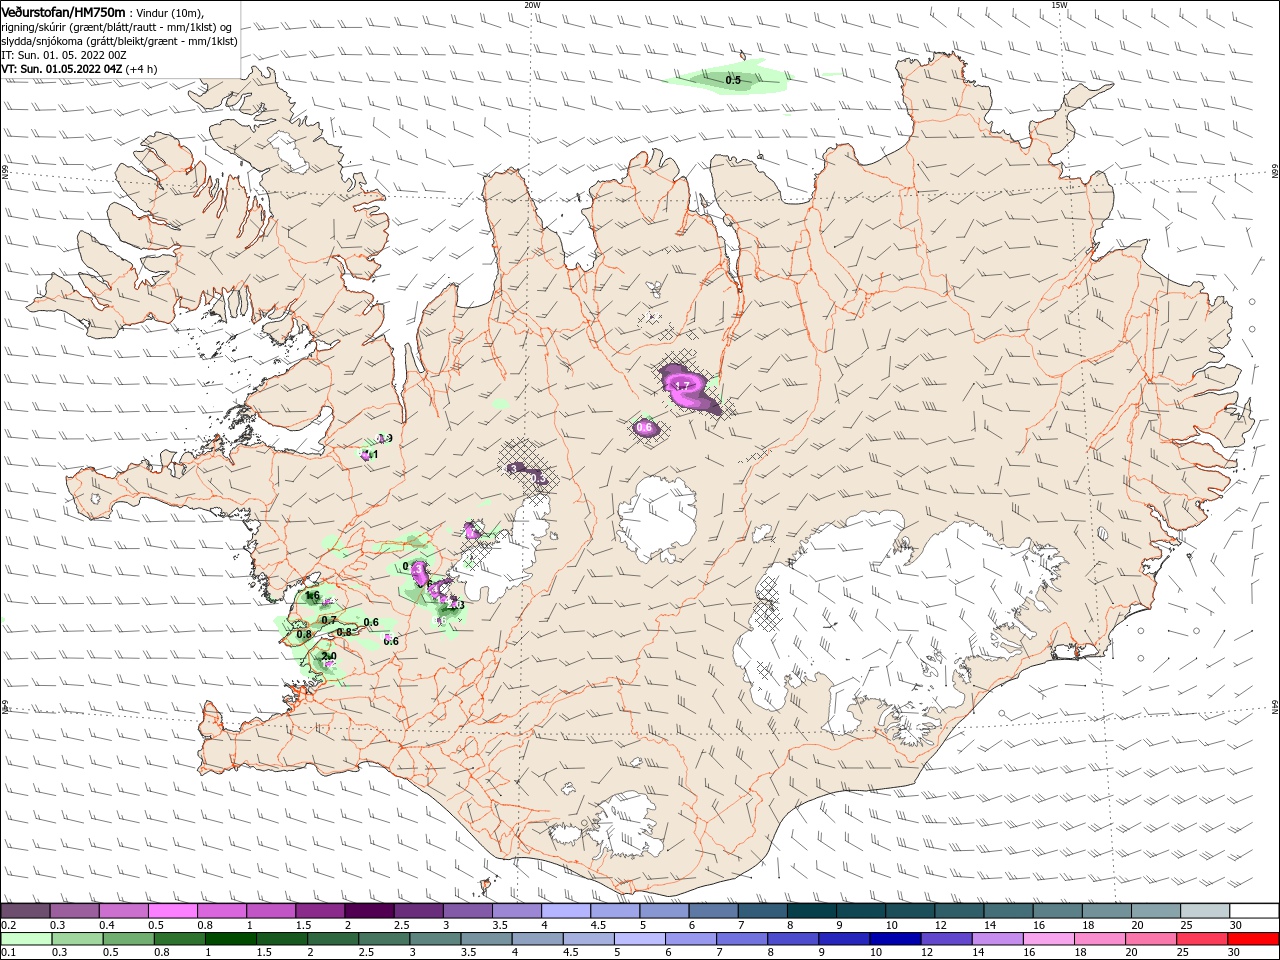
Task: Click the IT: Sun. 01. 05. 2022 00Z line
Action: (x=63, y=55)
